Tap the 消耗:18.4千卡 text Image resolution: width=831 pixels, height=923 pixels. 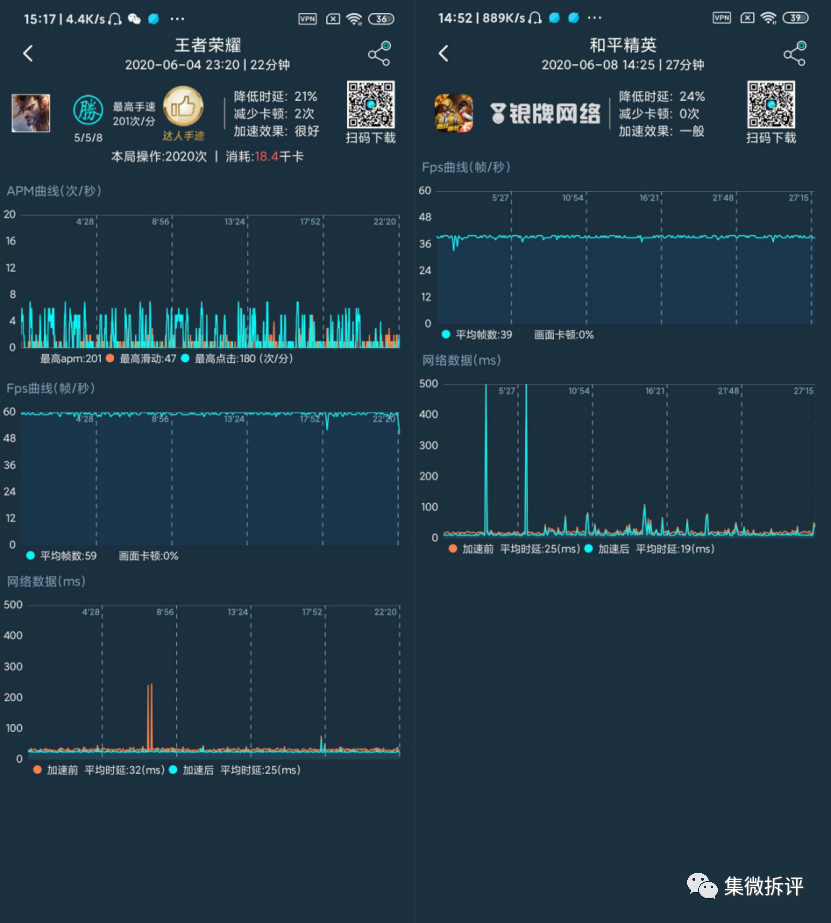click(265, 157)
